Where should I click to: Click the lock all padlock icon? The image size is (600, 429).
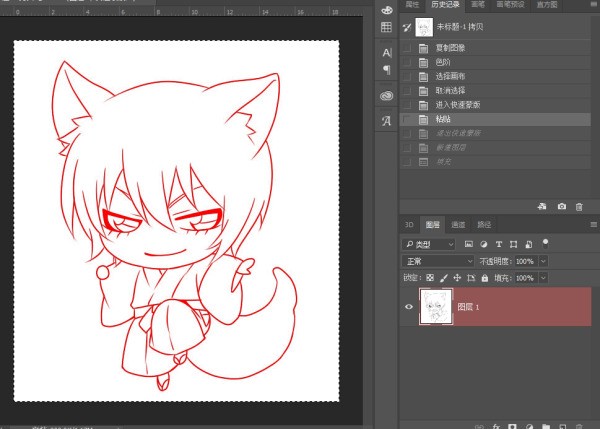(485, 277)
